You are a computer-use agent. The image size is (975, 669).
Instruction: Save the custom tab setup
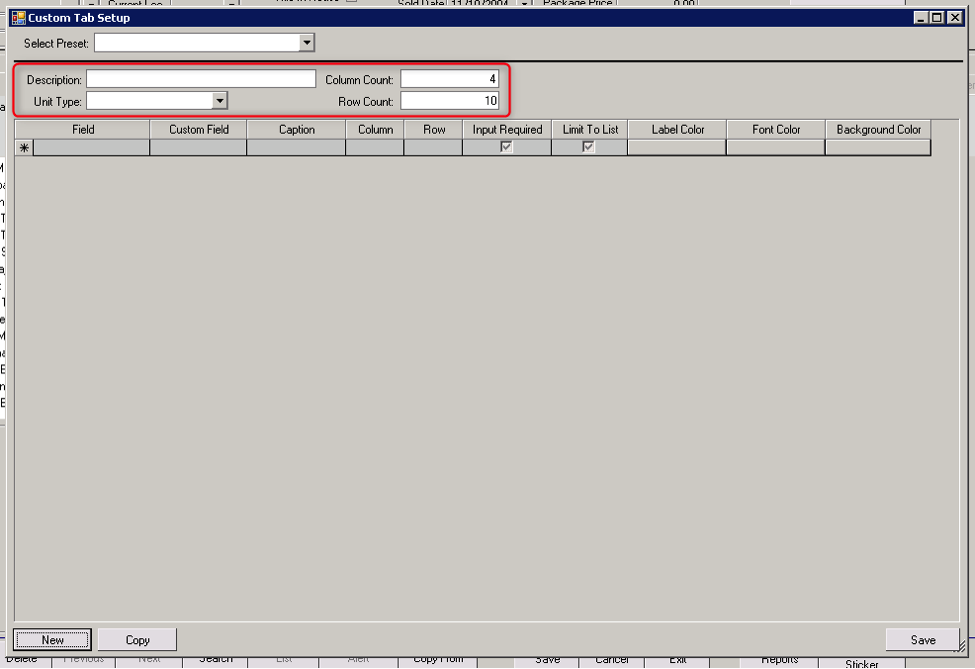(921, 639)
